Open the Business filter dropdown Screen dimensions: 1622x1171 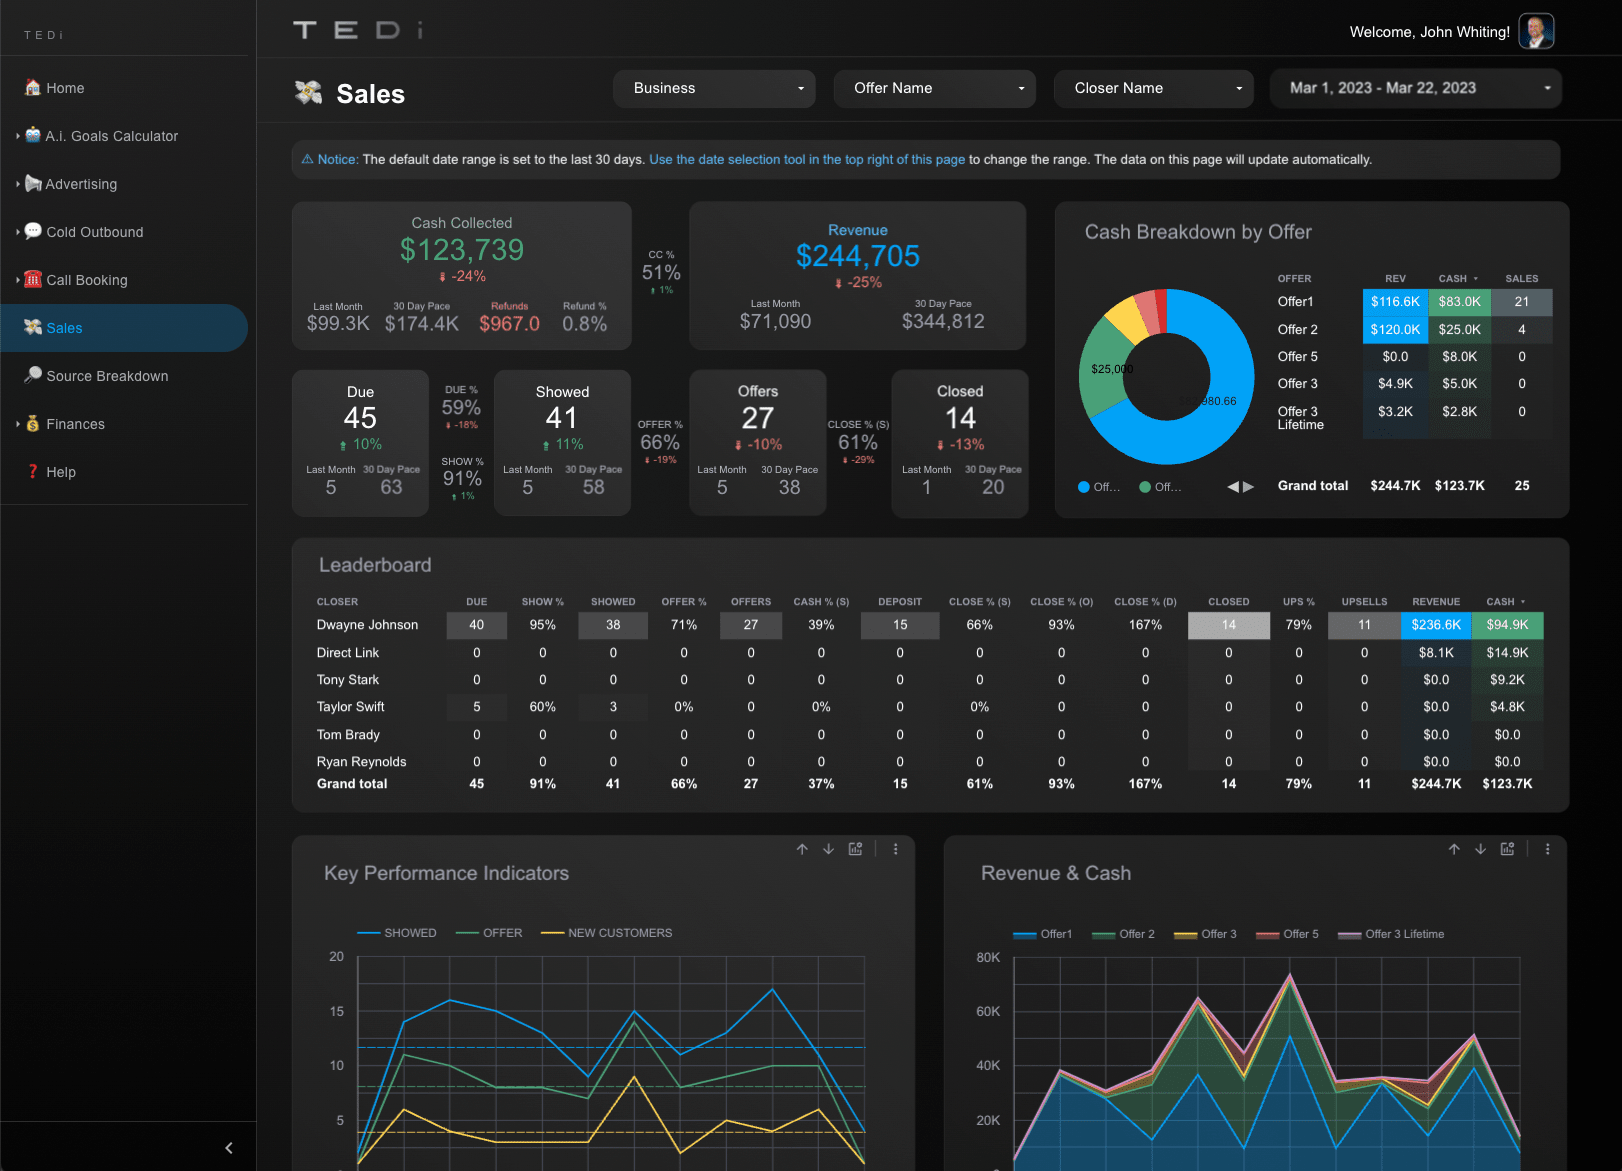pos(715,88)
